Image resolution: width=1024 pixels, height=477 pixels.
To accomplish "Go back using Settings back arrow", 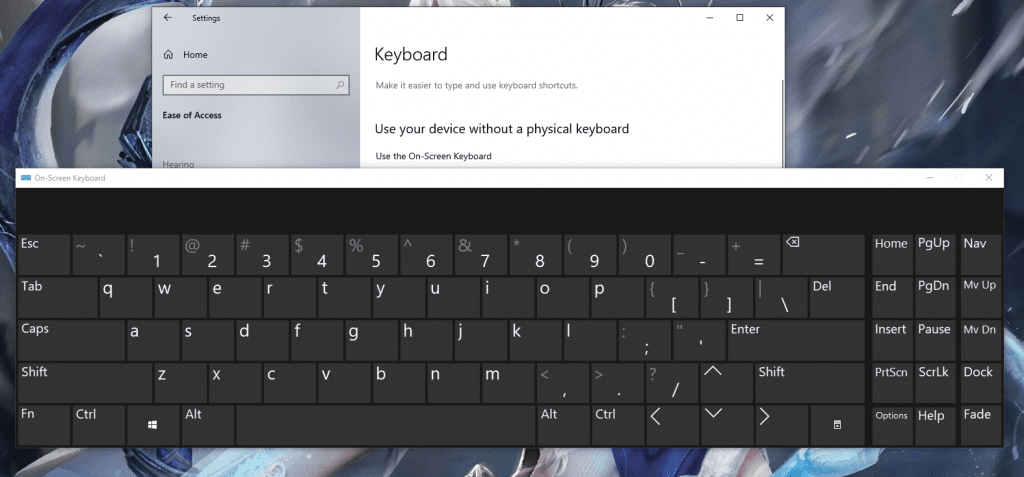I will (167, 18).
